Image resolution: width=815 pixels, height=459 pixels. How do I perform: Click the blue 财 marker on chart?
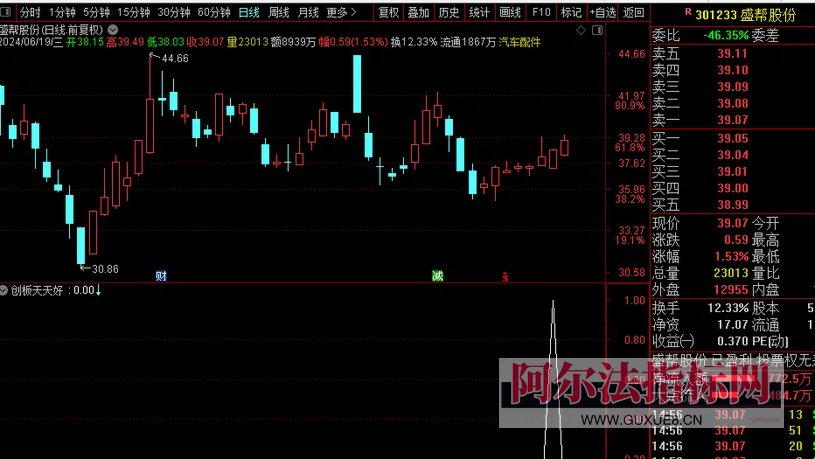pos(161,276)
